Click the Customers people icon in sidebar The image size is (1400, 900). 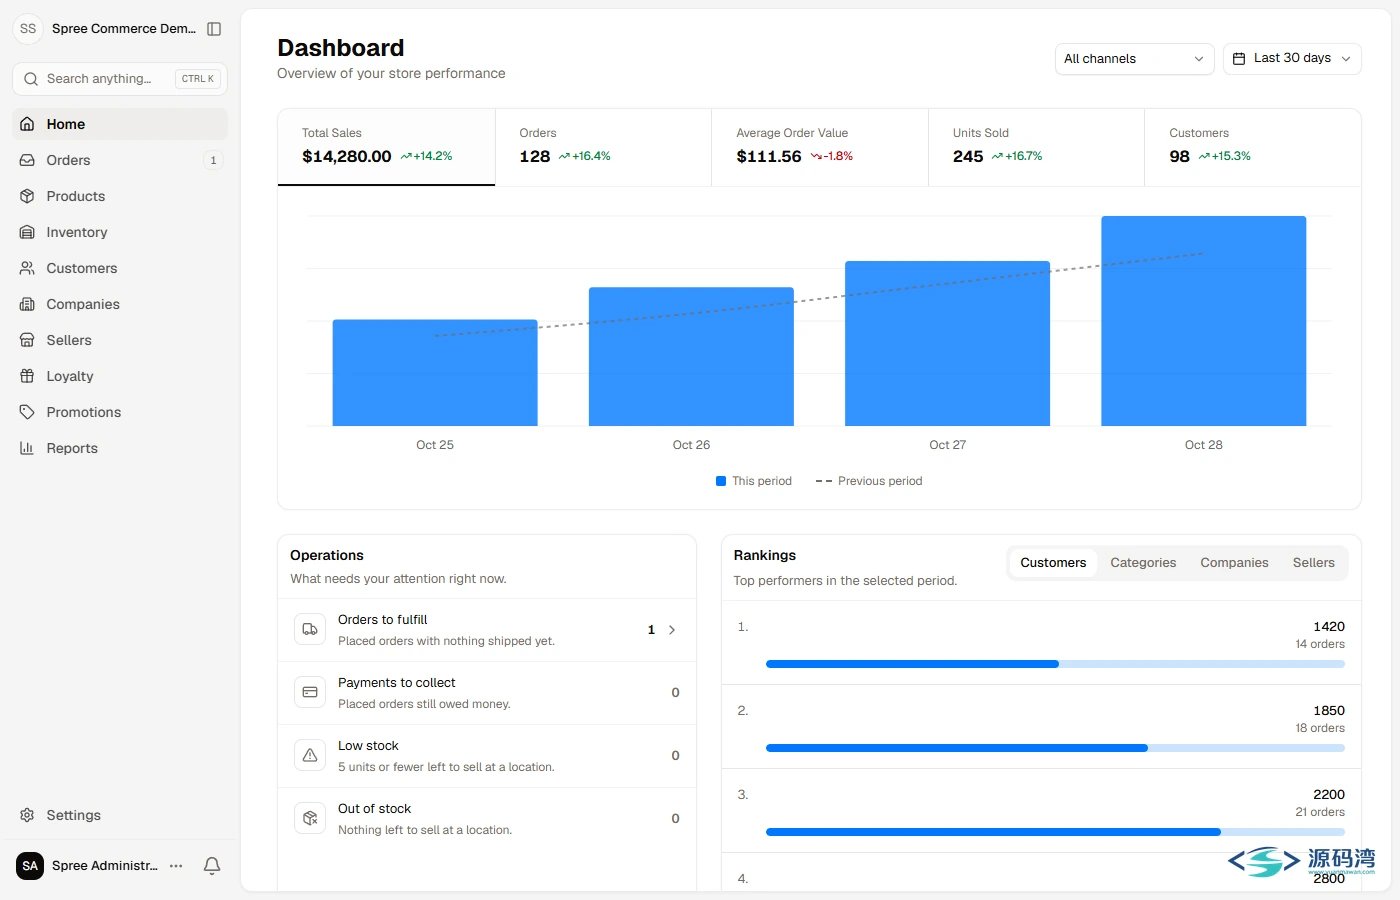click(27, 268)
